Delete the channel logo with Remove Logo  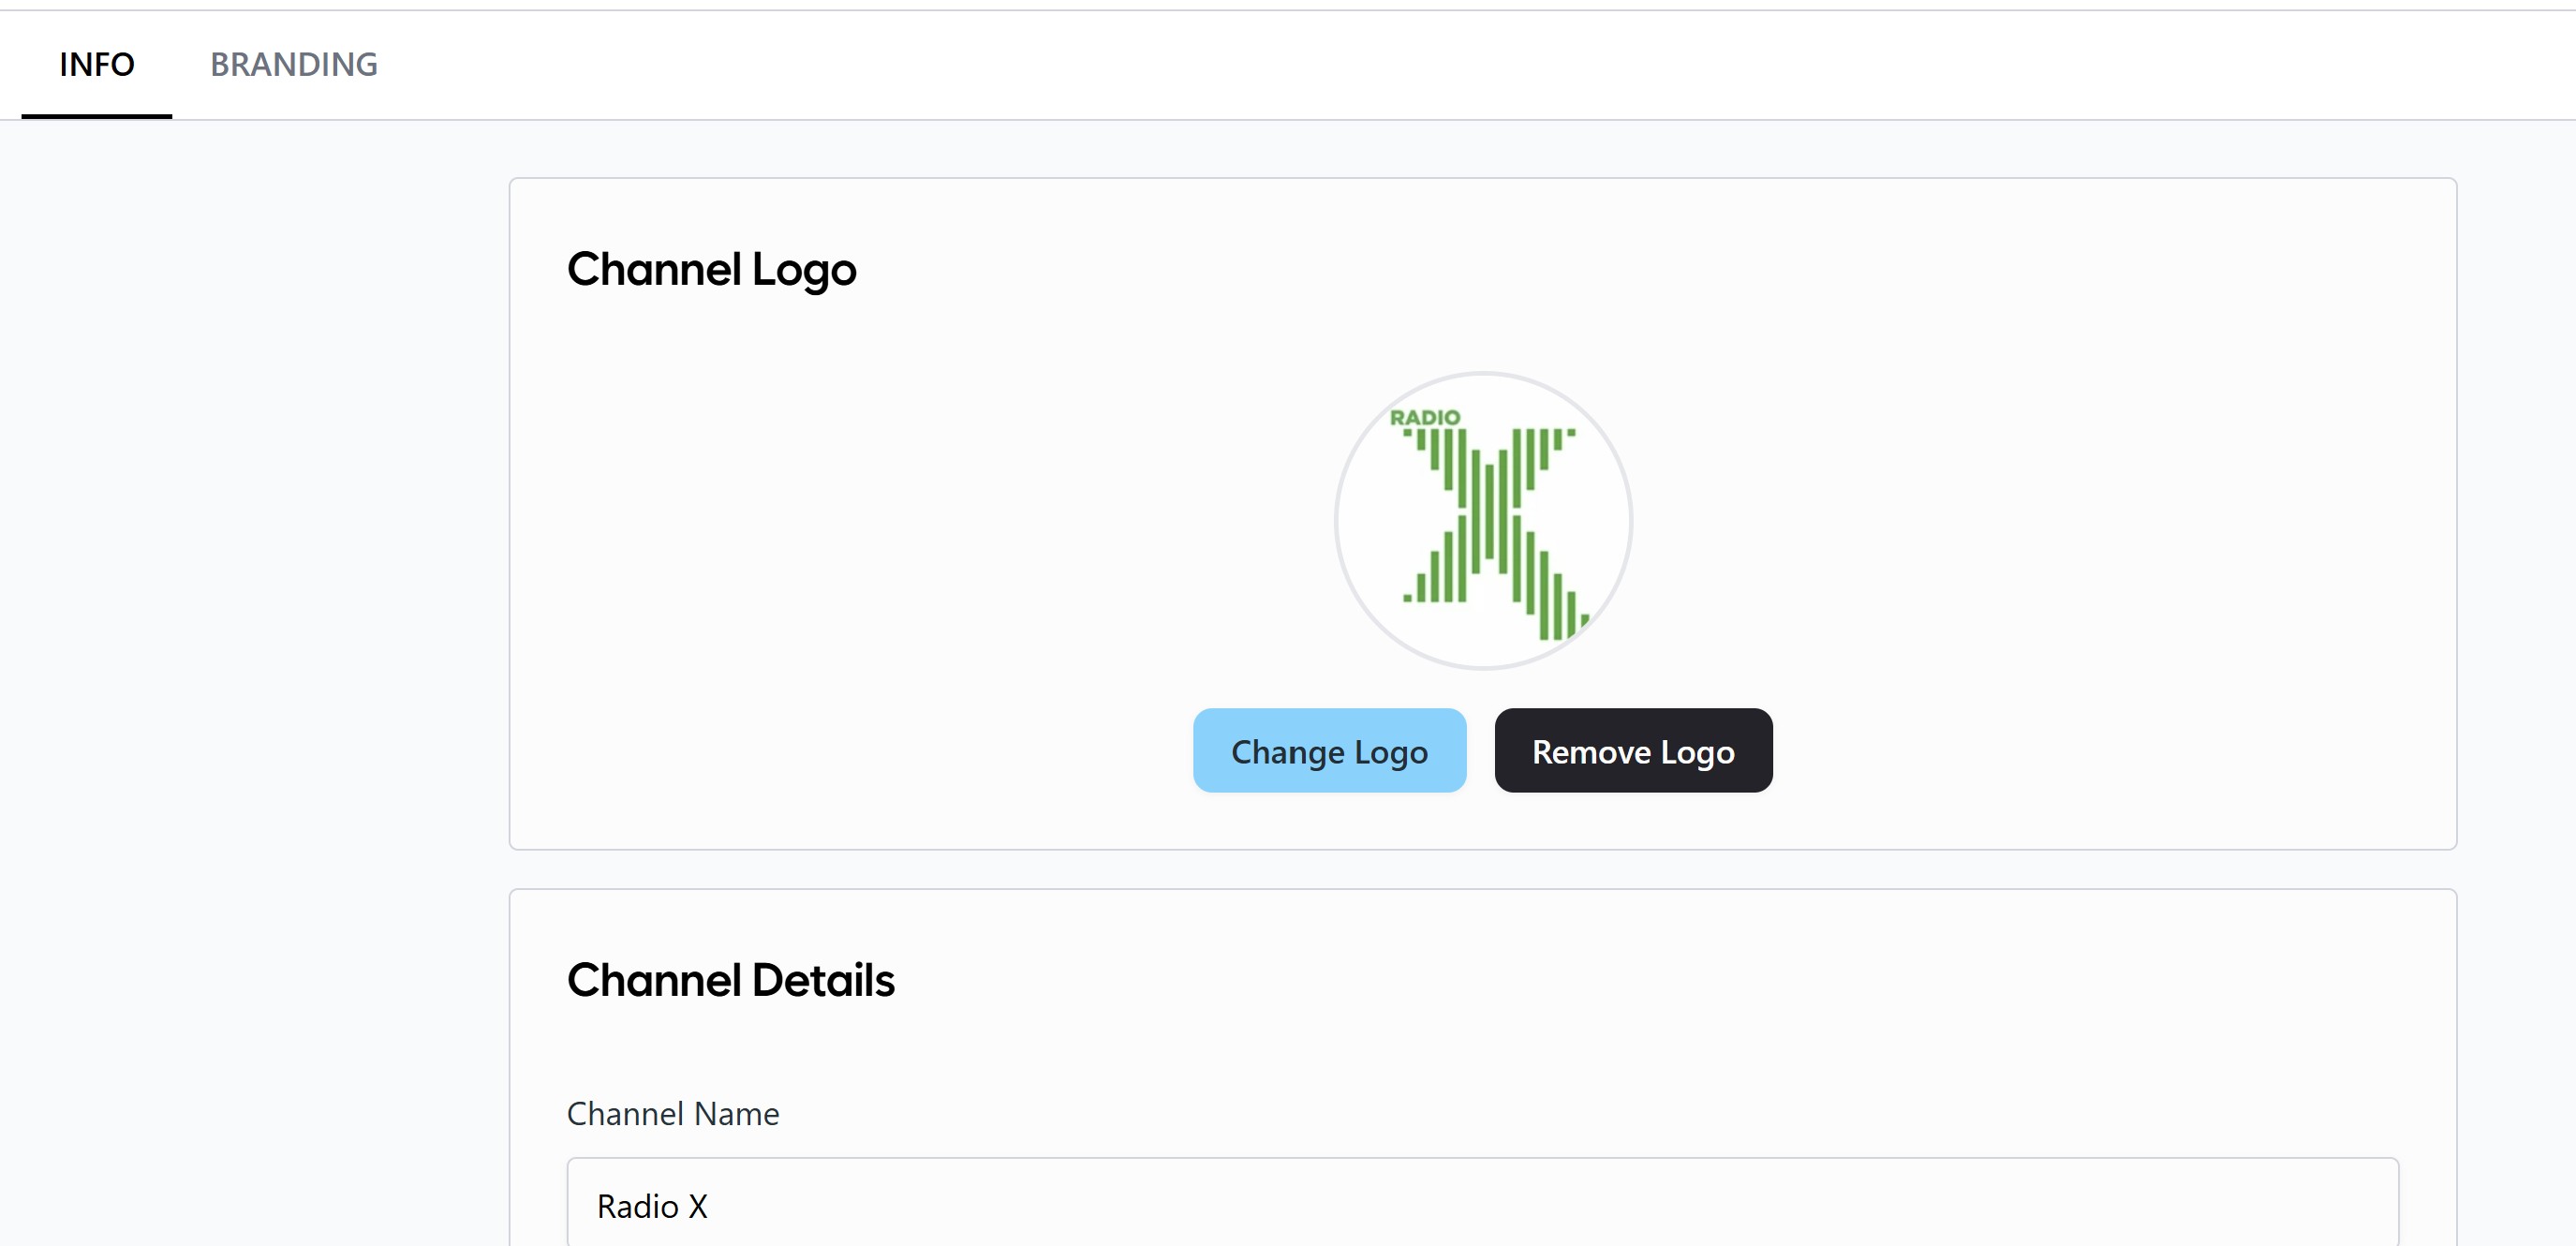click(1633, 751)
